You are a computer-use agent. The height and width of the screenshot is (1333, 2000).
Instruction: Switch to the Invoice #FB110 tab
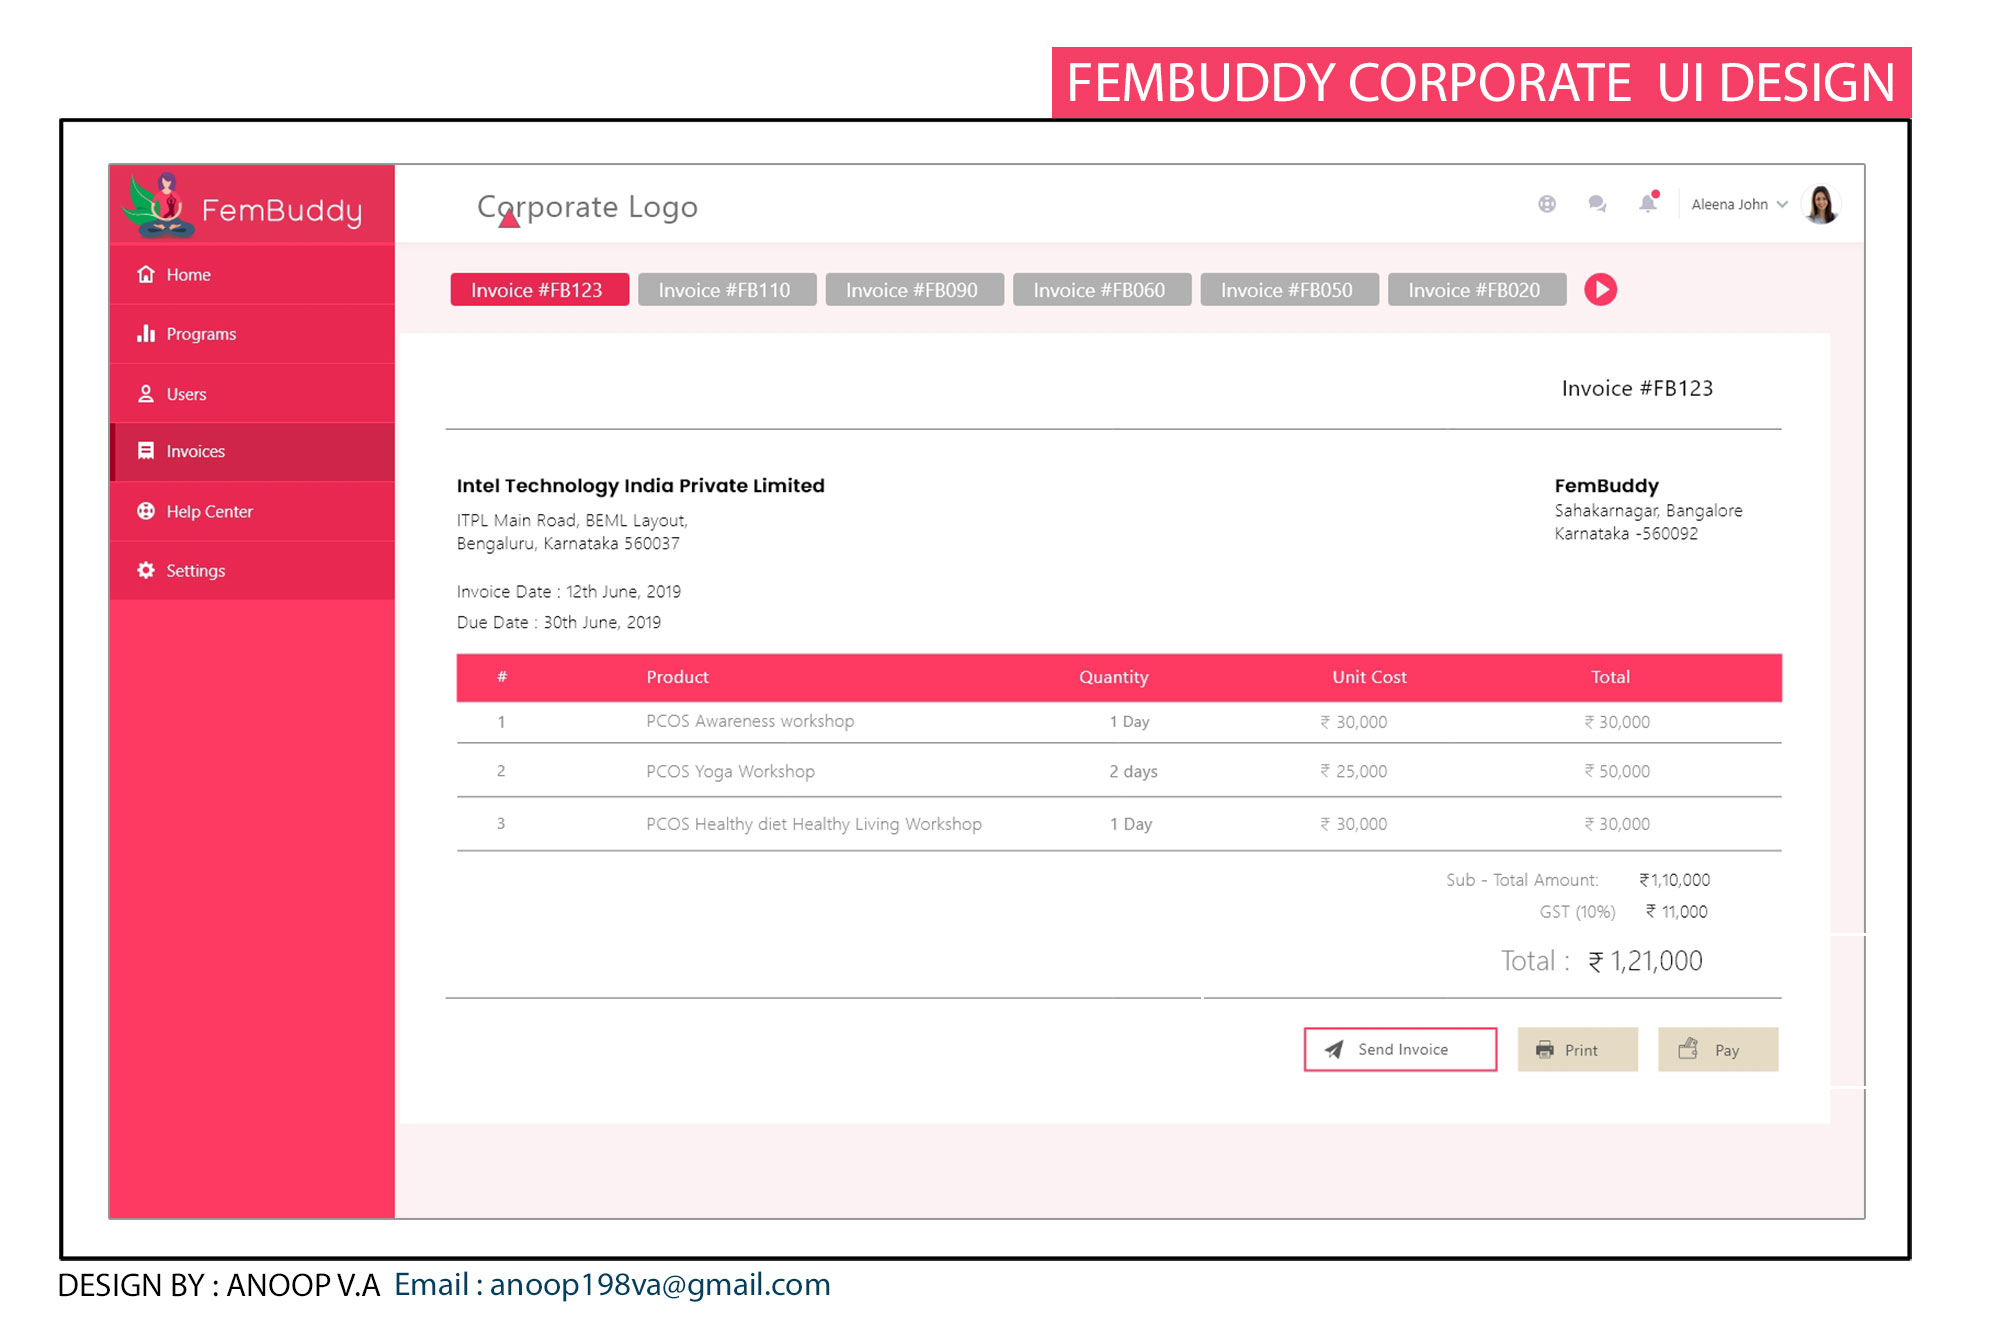(726, 290)
